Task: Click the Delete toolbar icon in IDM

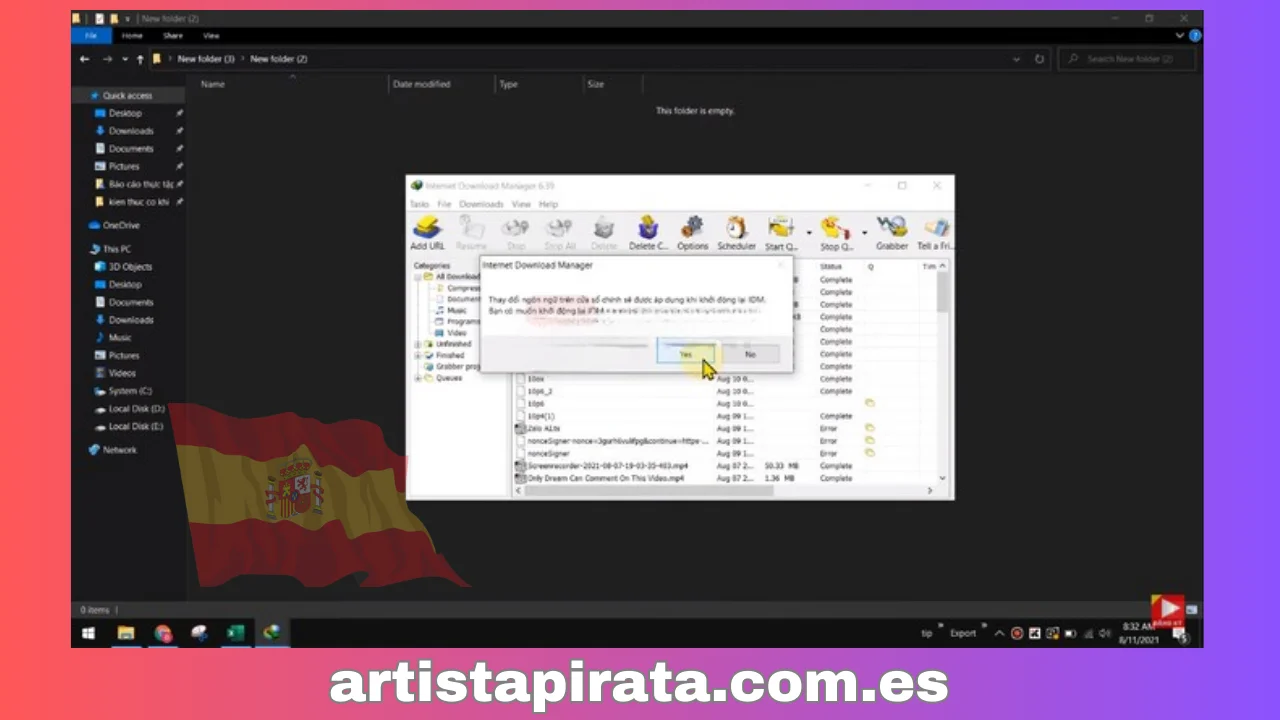Action: pos(604,234)
